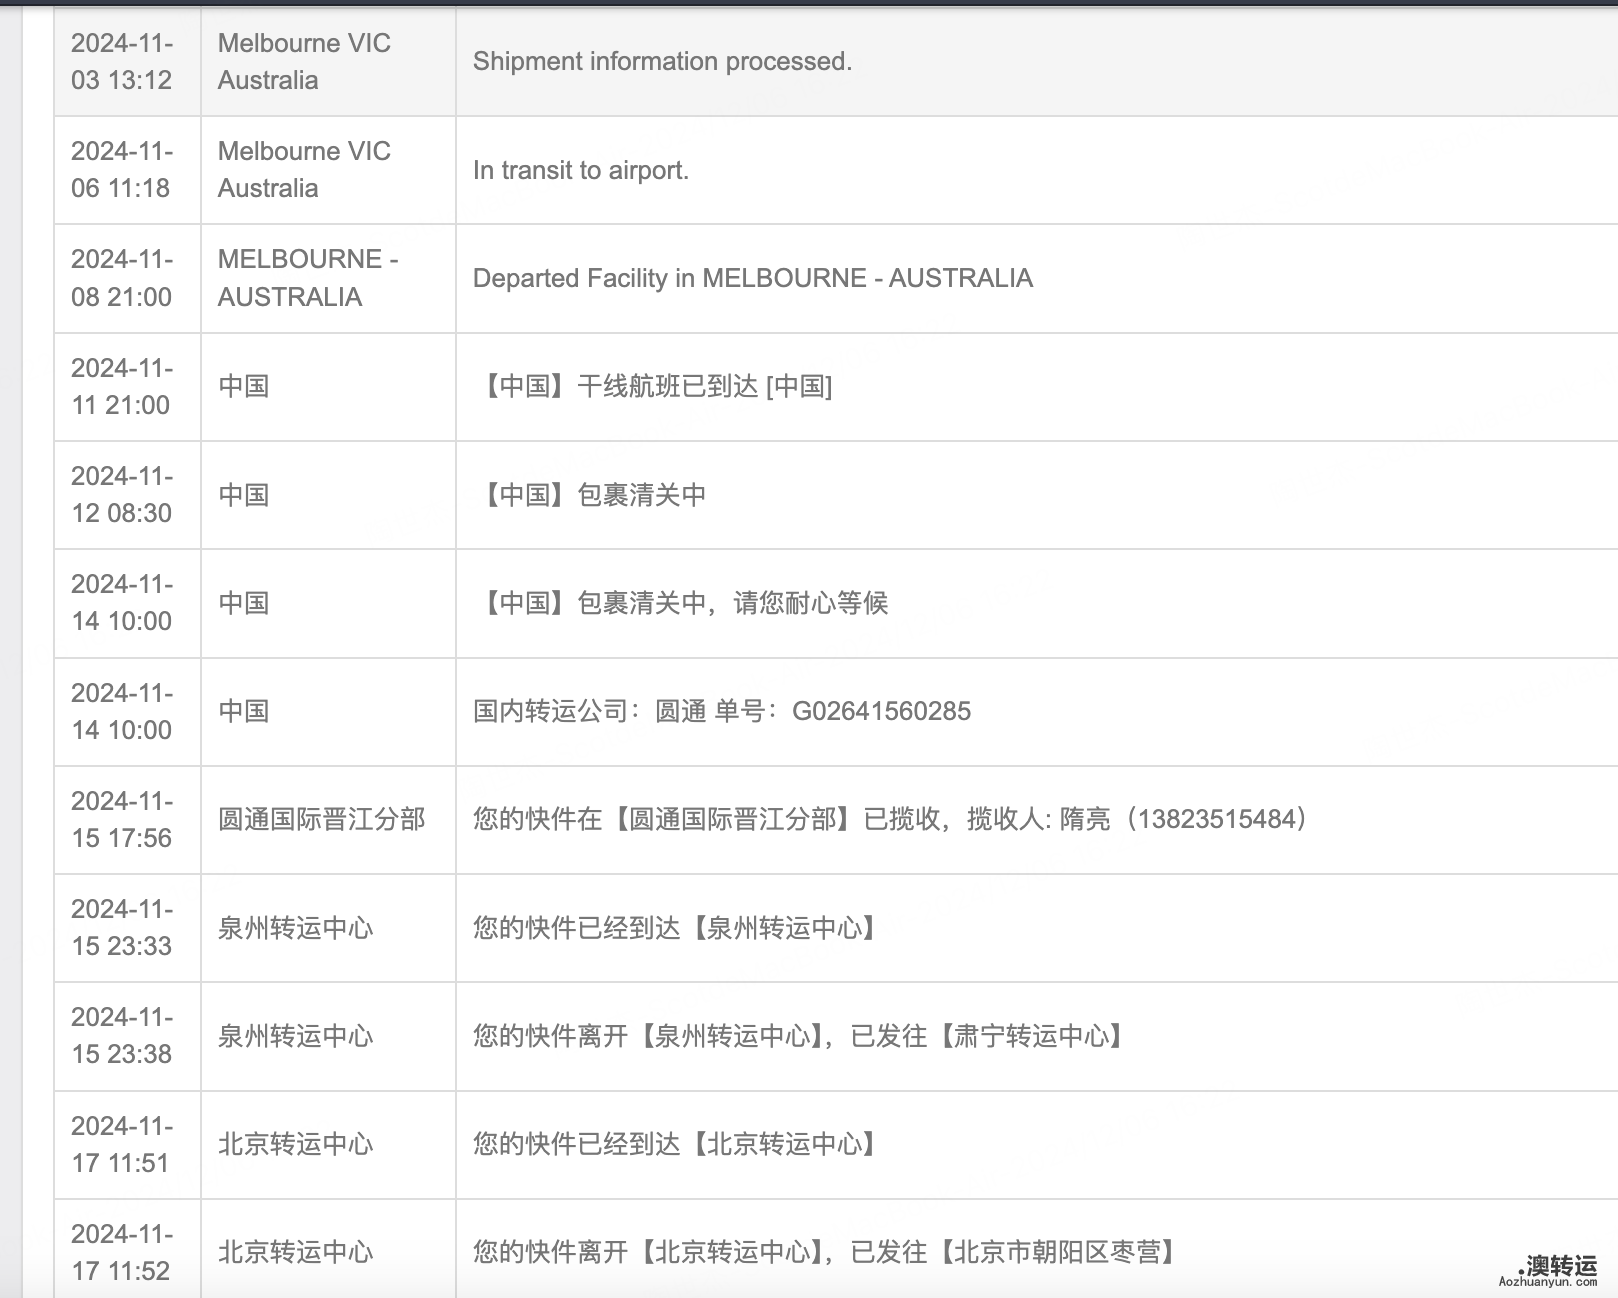
Task: Click Melbourne VIC Australia location in 13:12 row
Action: [304, 61]
